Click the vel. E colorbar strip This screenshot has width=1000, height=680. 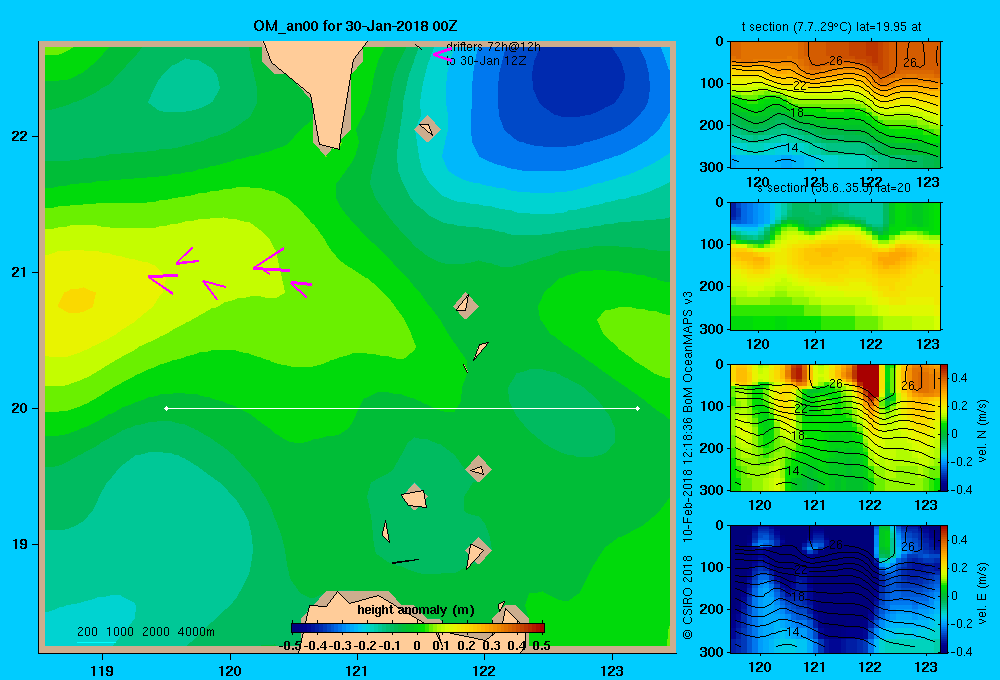[945, 589]
